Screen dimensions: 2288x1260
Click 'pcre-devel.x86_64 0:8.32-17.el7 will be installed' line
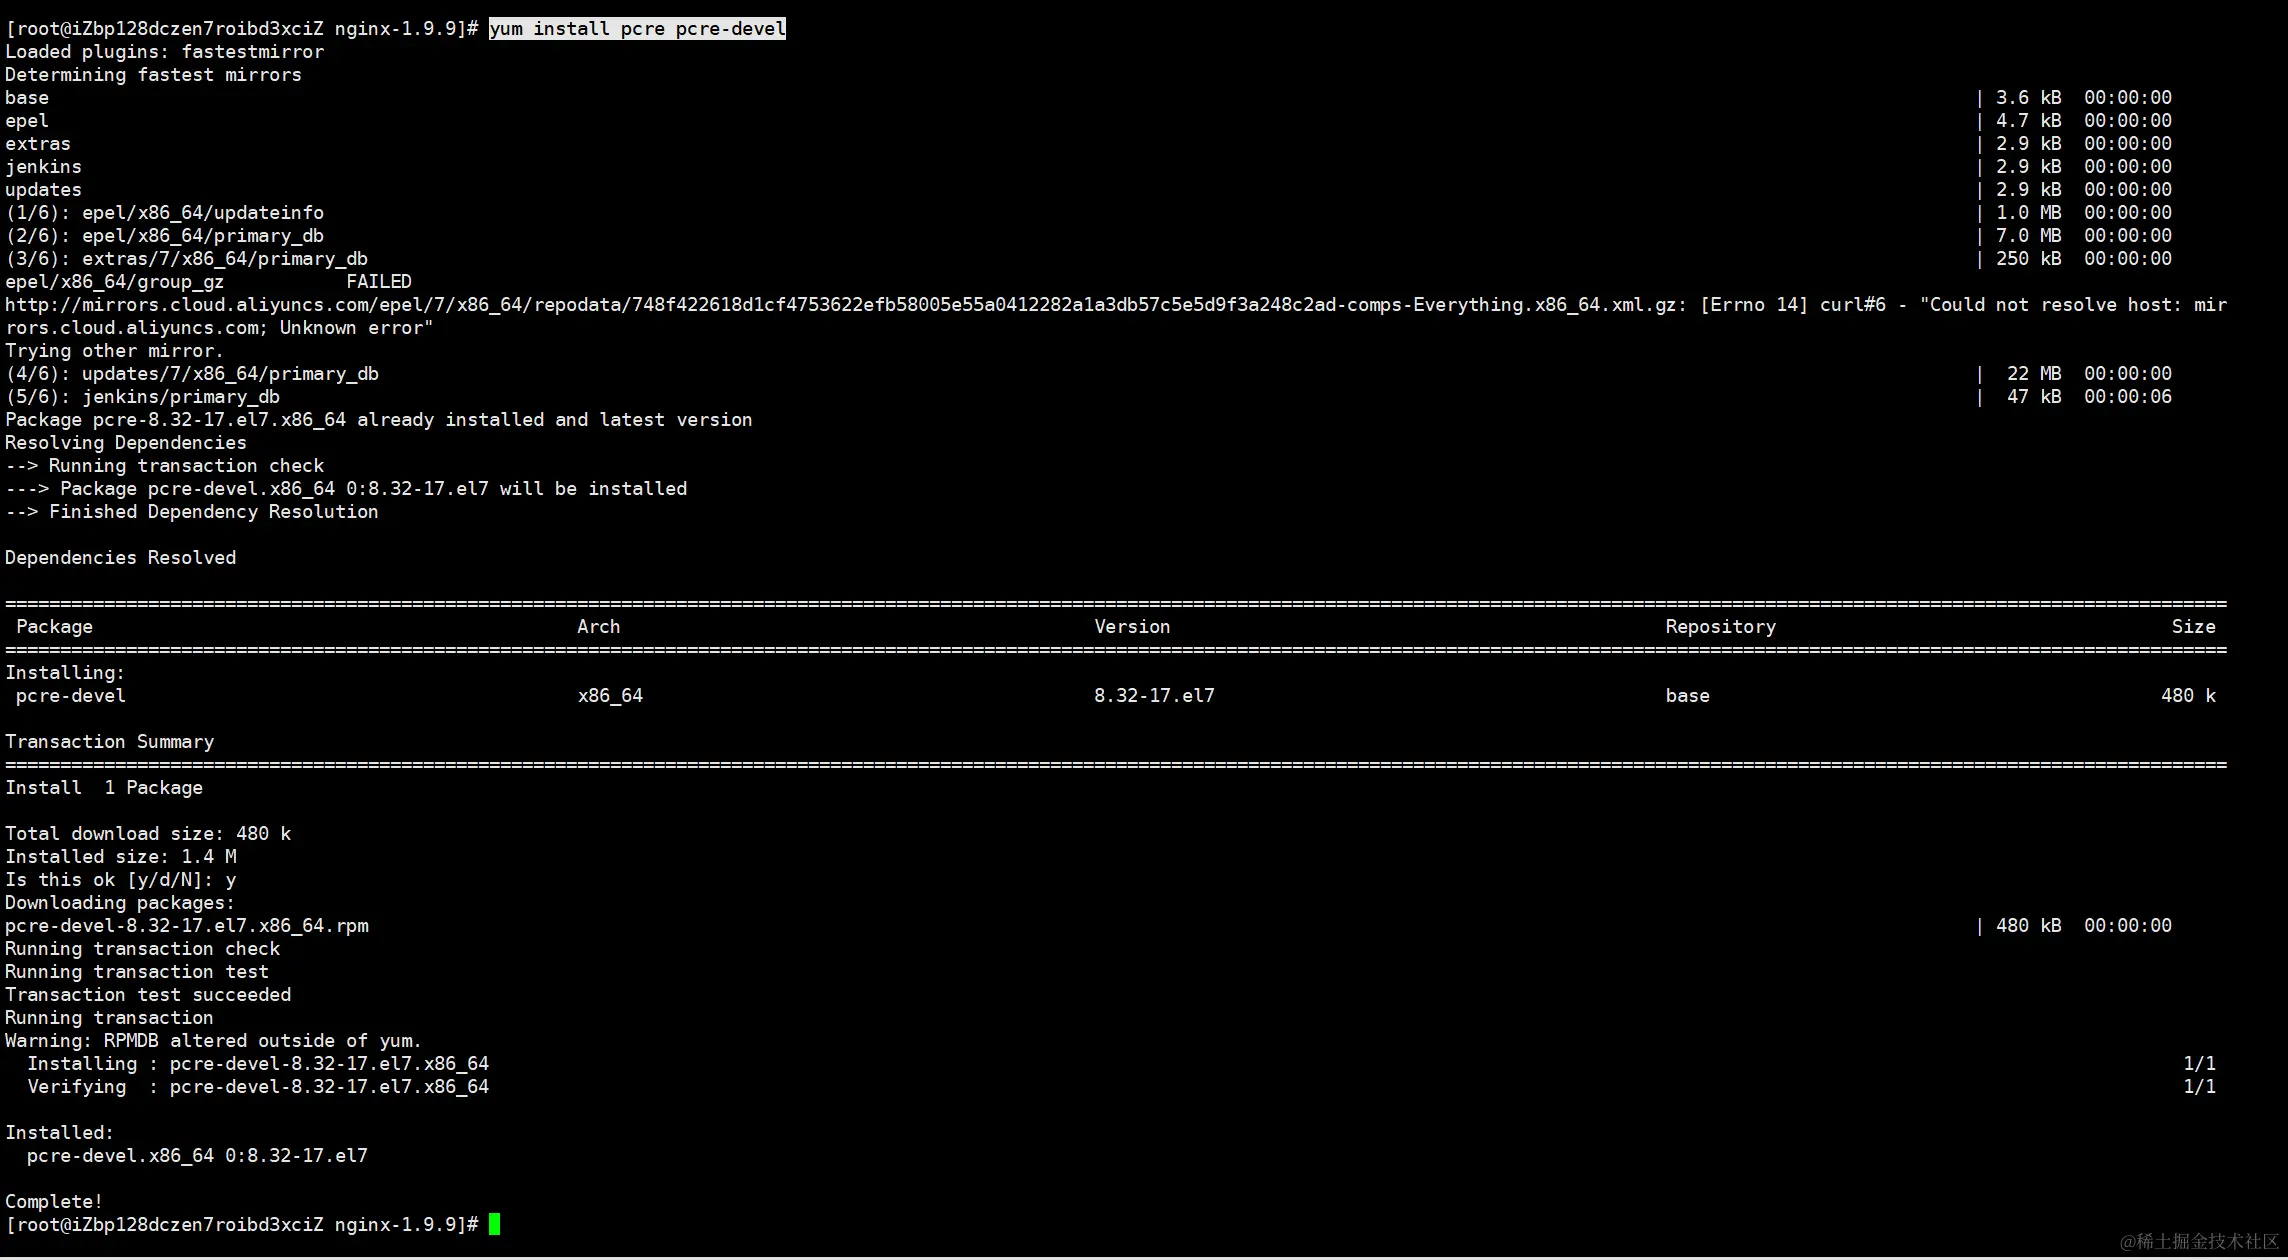pos(346,489)
